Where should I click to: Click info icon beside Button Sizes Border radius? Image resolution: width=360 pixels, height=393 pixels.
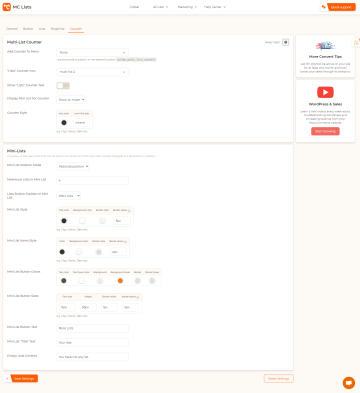click(138, 297)
